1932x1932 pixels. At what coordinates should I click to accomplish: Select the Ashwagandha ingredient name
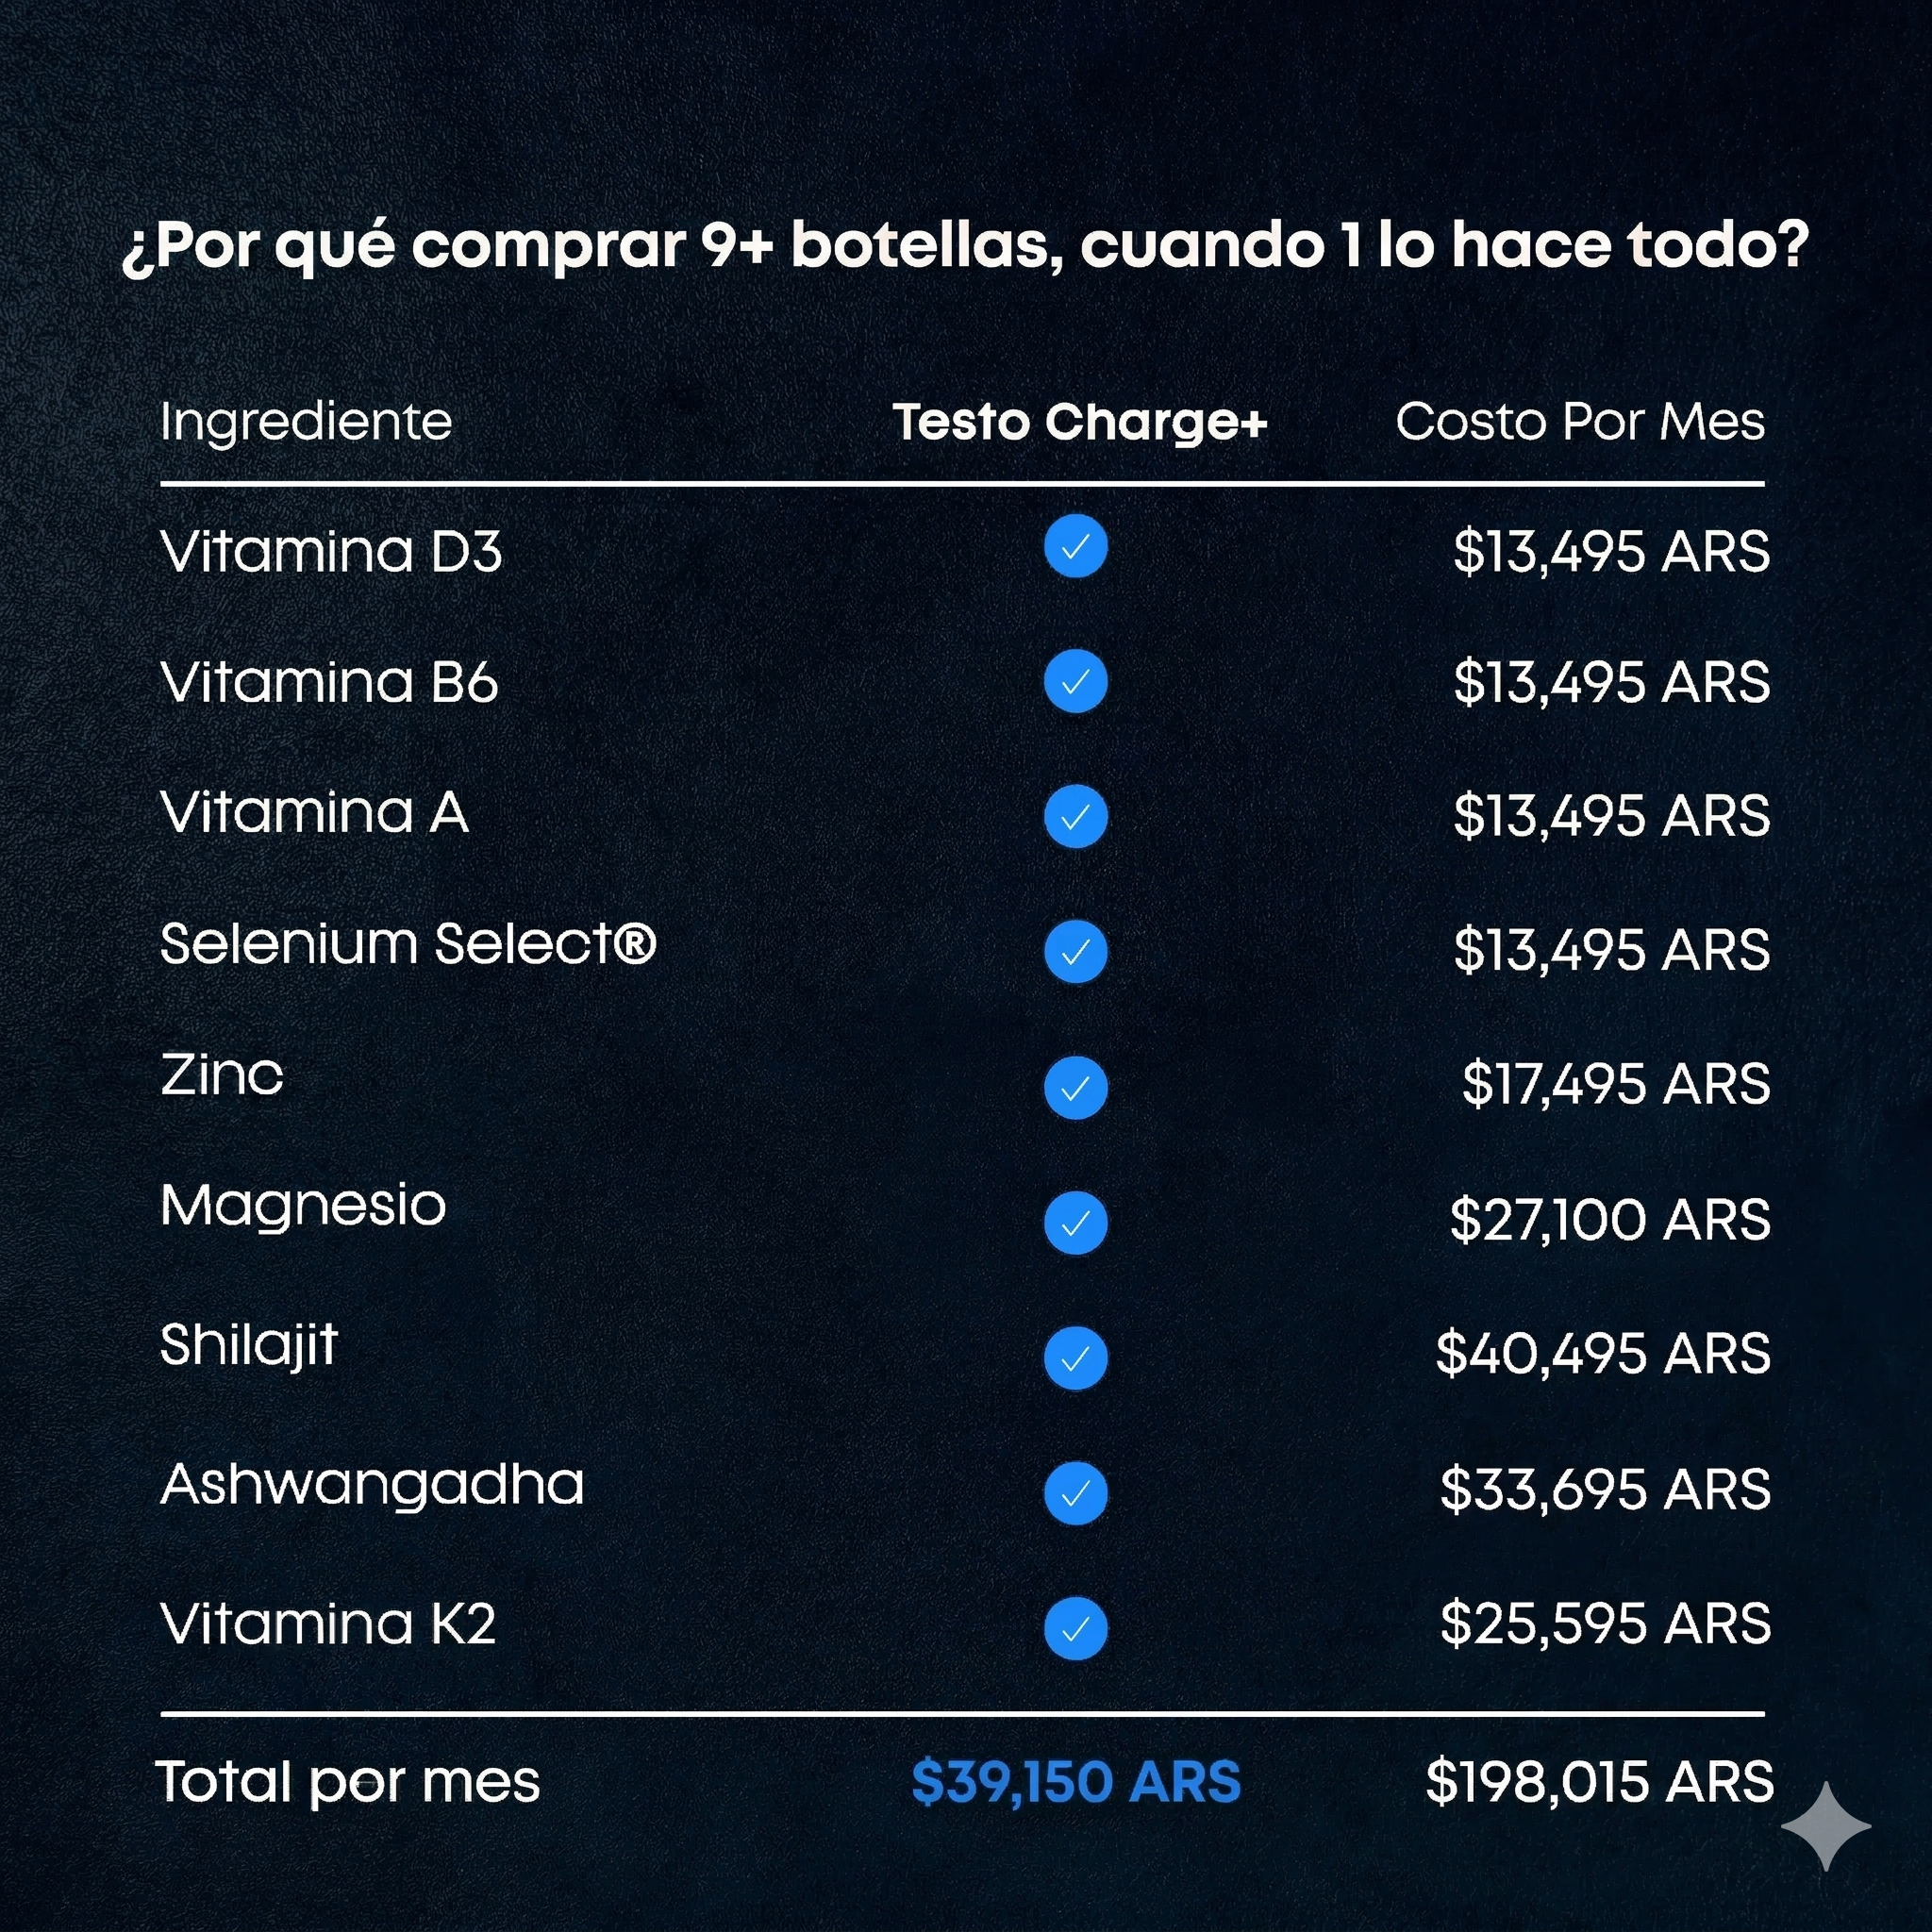click(372, 1485)
